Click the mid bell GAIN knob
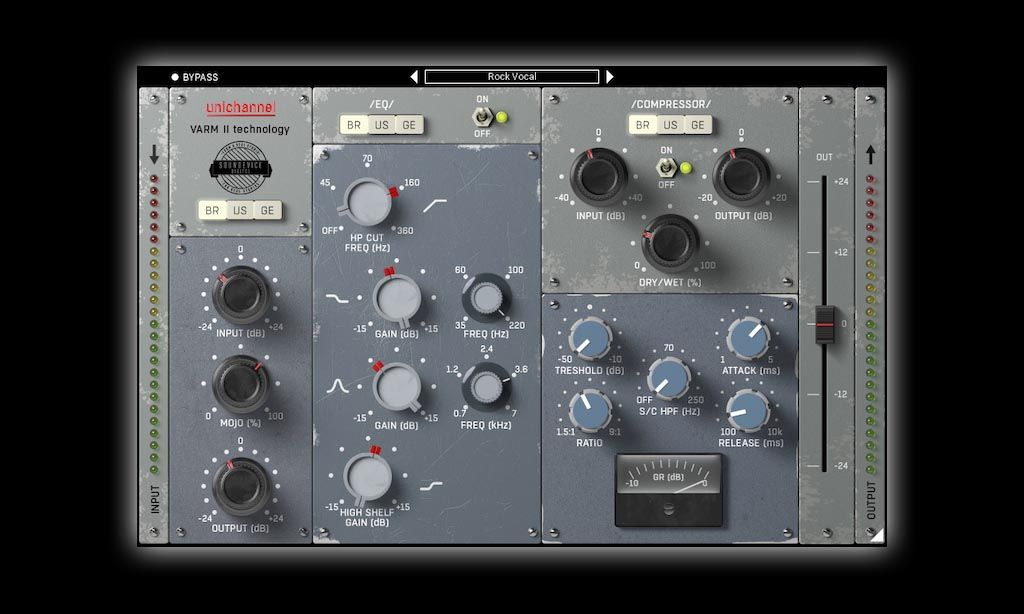1024x614 pixels. pos(396,387)
